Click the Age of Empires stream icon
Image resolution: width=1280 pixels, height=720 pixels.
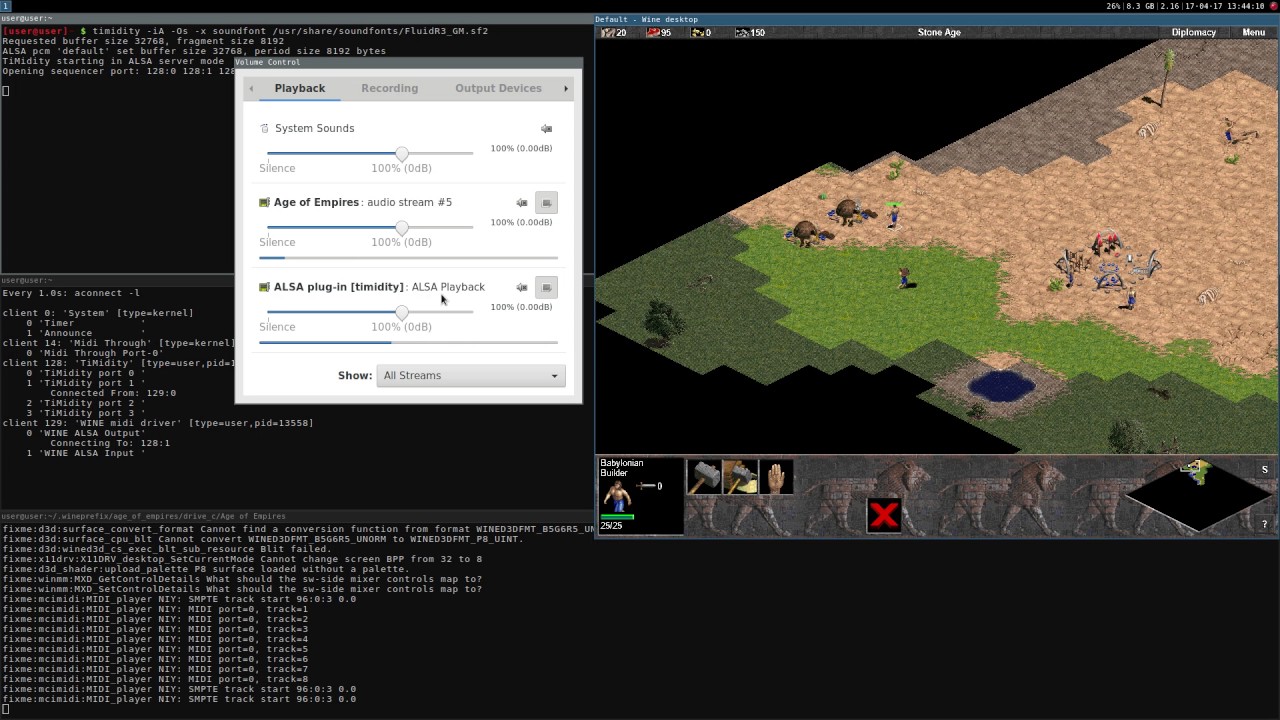point(264,202)
